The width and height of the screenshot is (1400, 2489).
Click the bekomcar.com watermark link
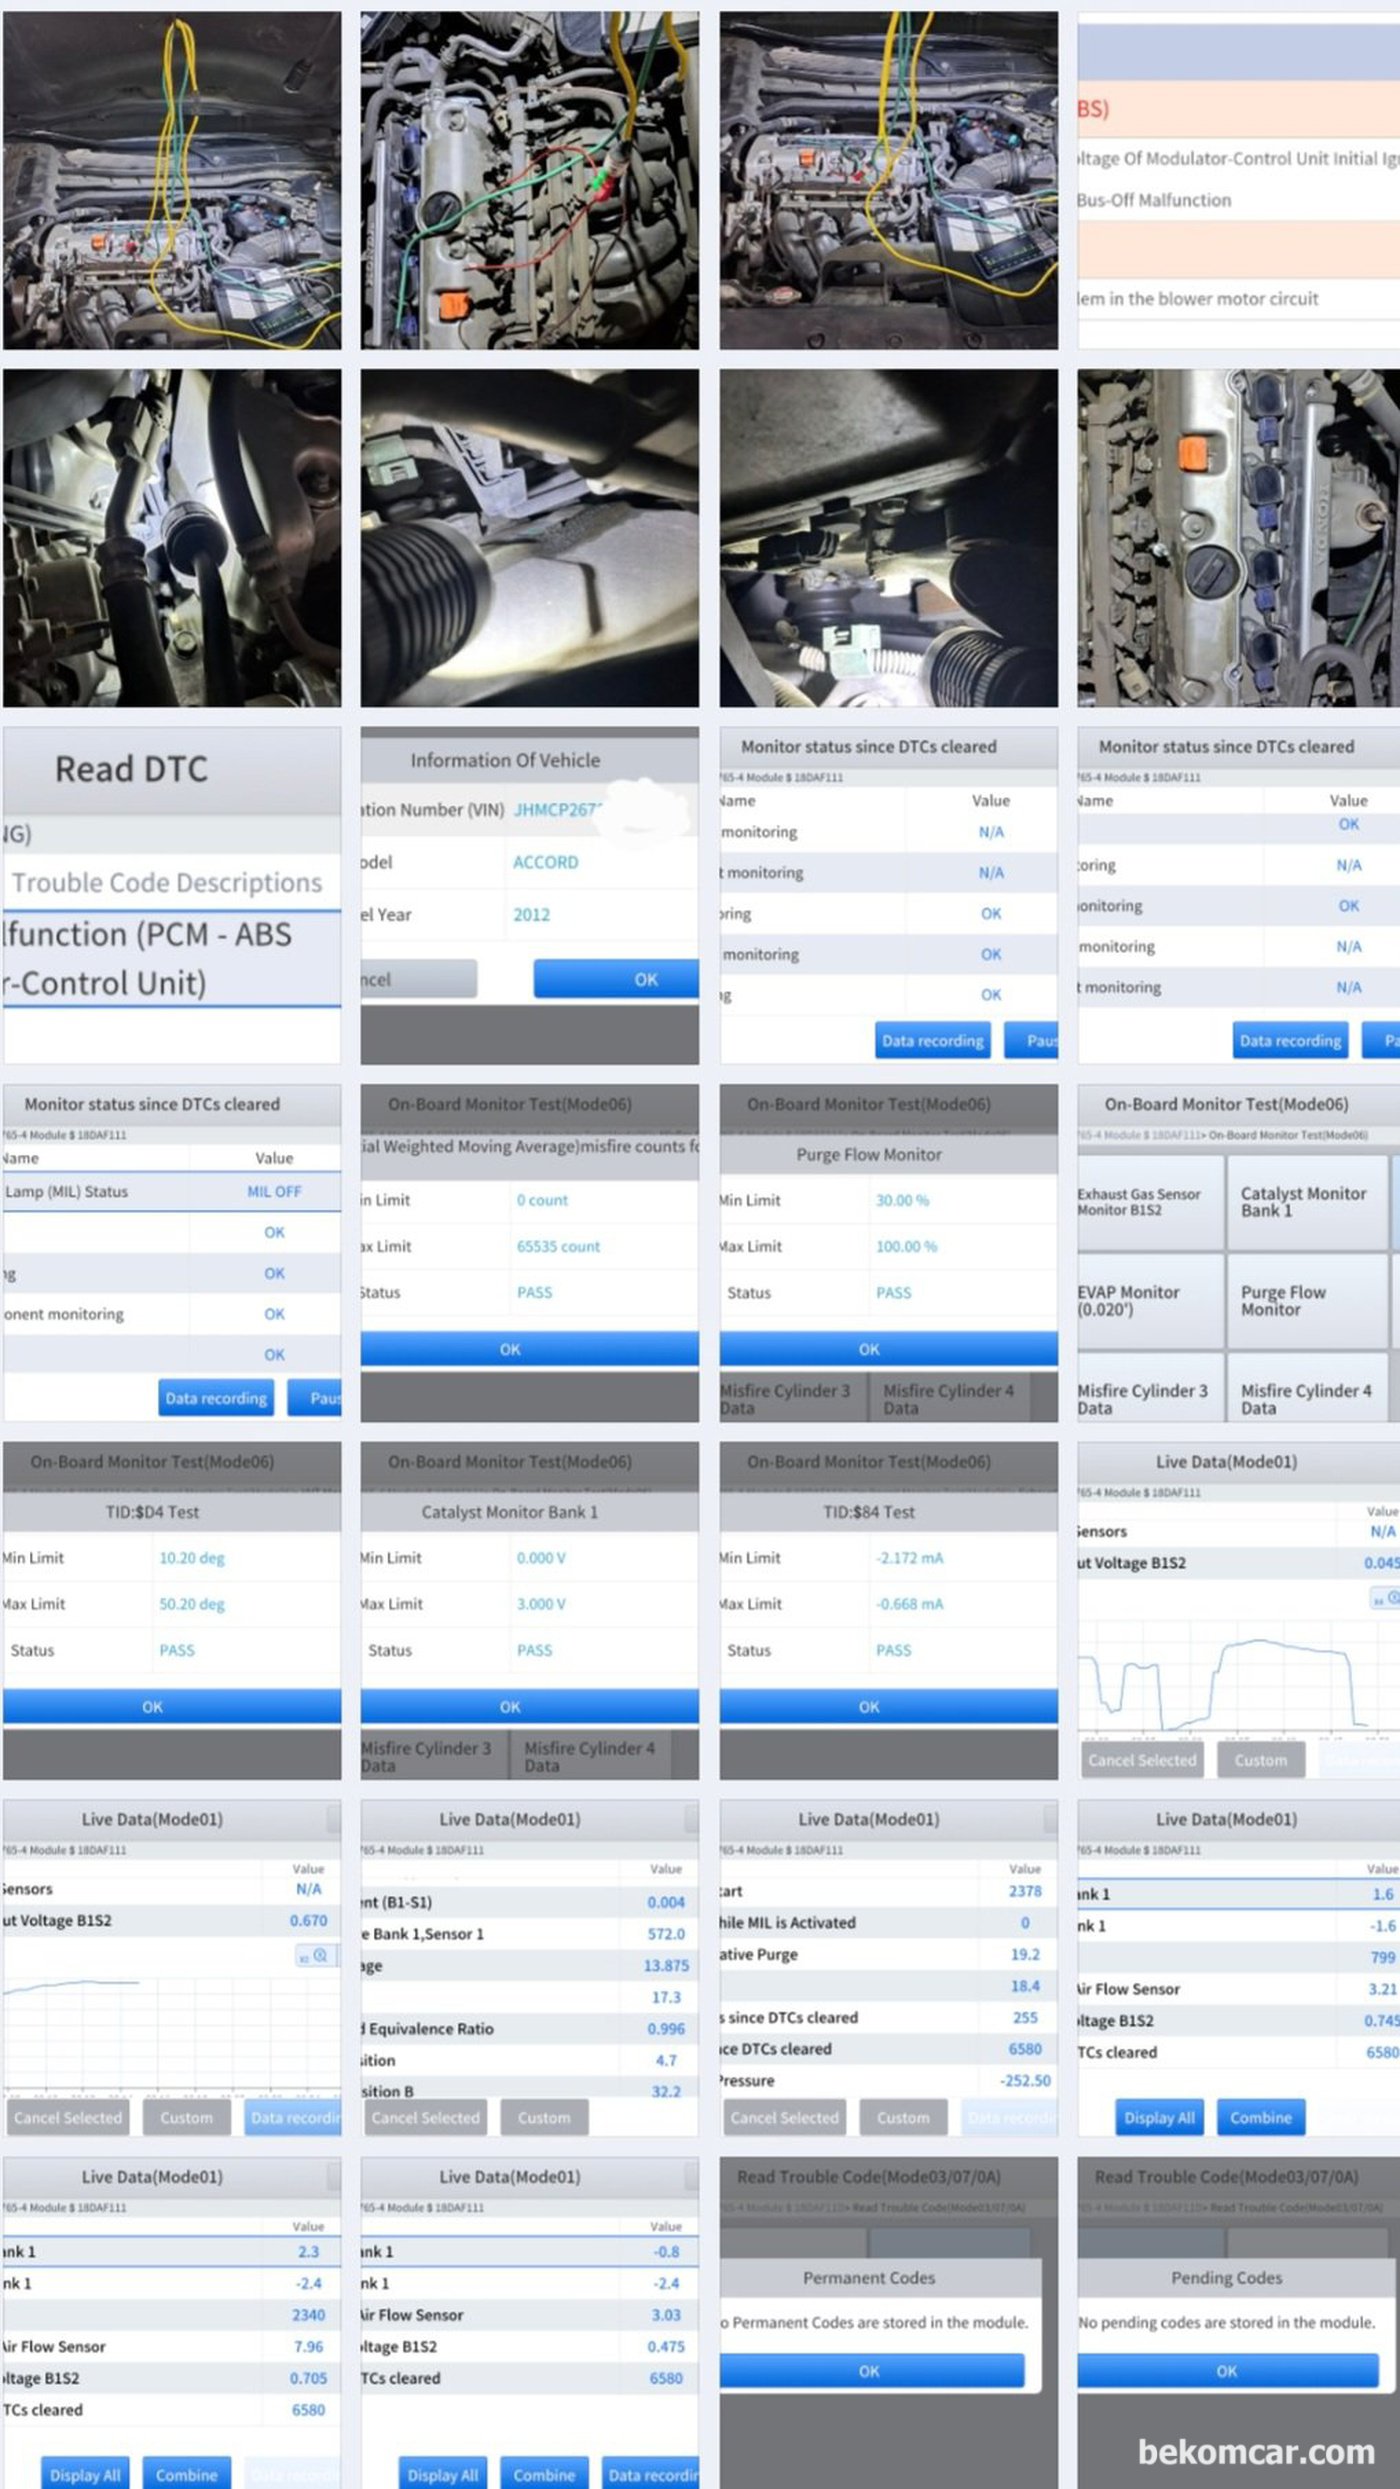click(1255, 2452)
